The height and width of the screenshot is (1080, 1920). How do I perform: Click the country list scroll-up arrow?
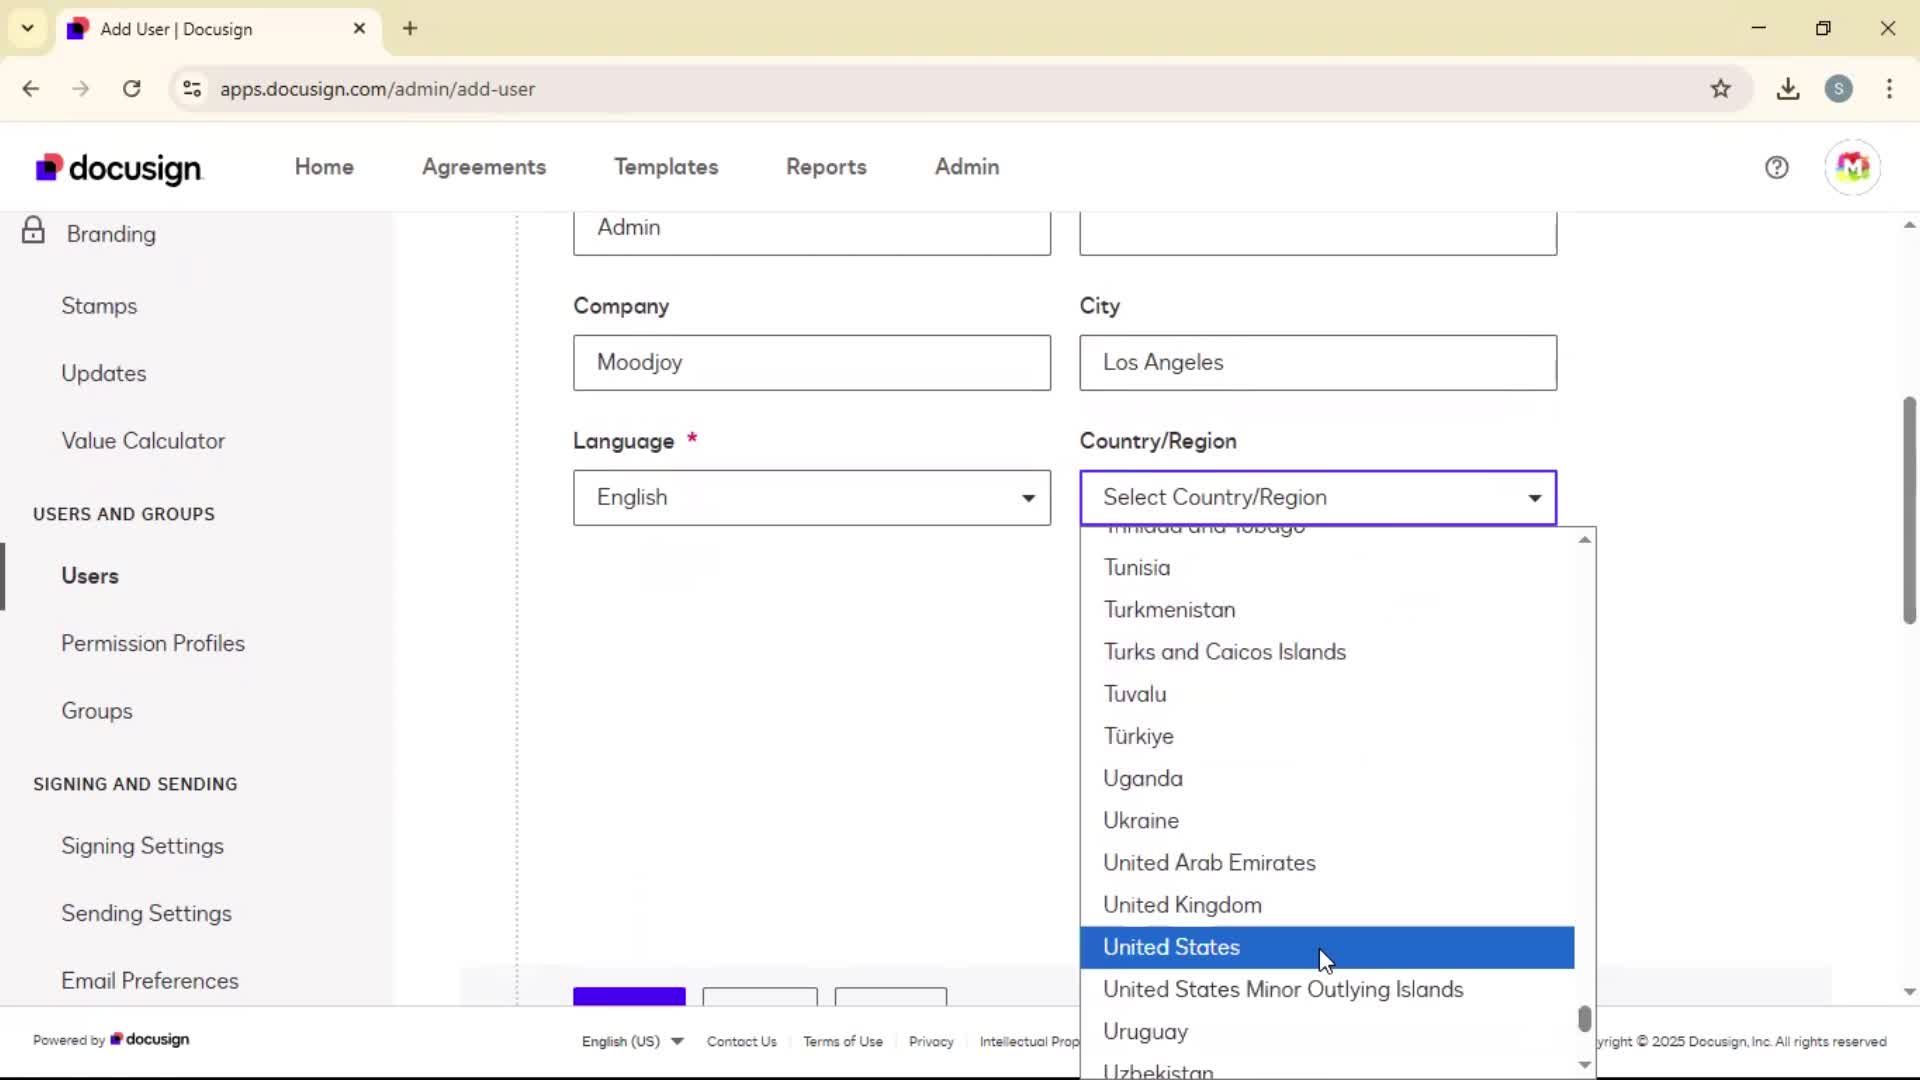point(1584,540)
